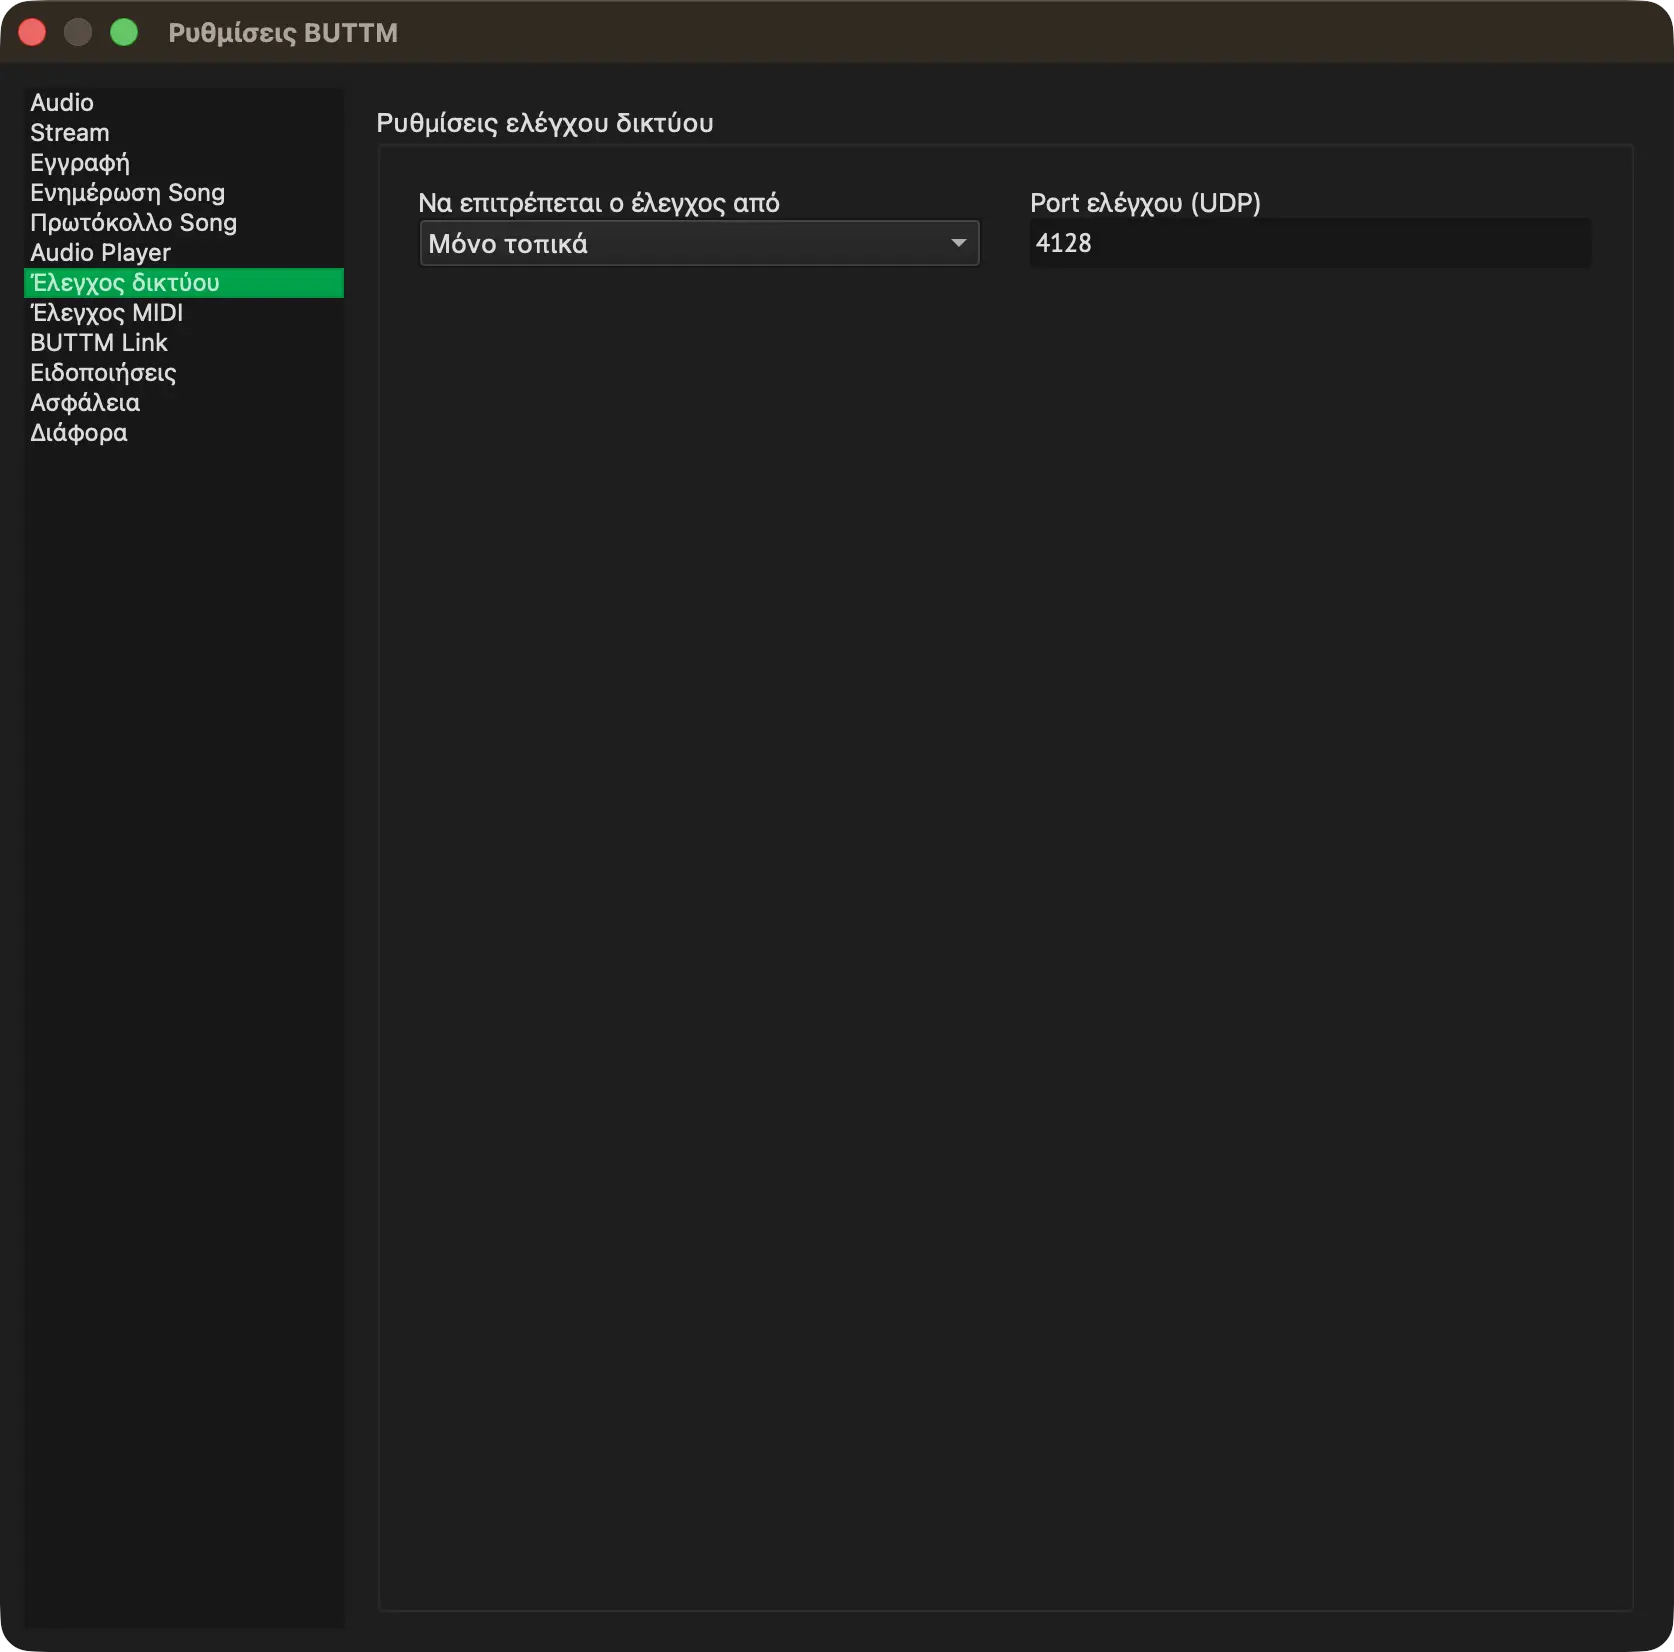Viewport: 1674px width, 1652px height.
Task: Go to Ειδοποιήσεις settings
Action: pyautogui.click(x=183, y=373)
